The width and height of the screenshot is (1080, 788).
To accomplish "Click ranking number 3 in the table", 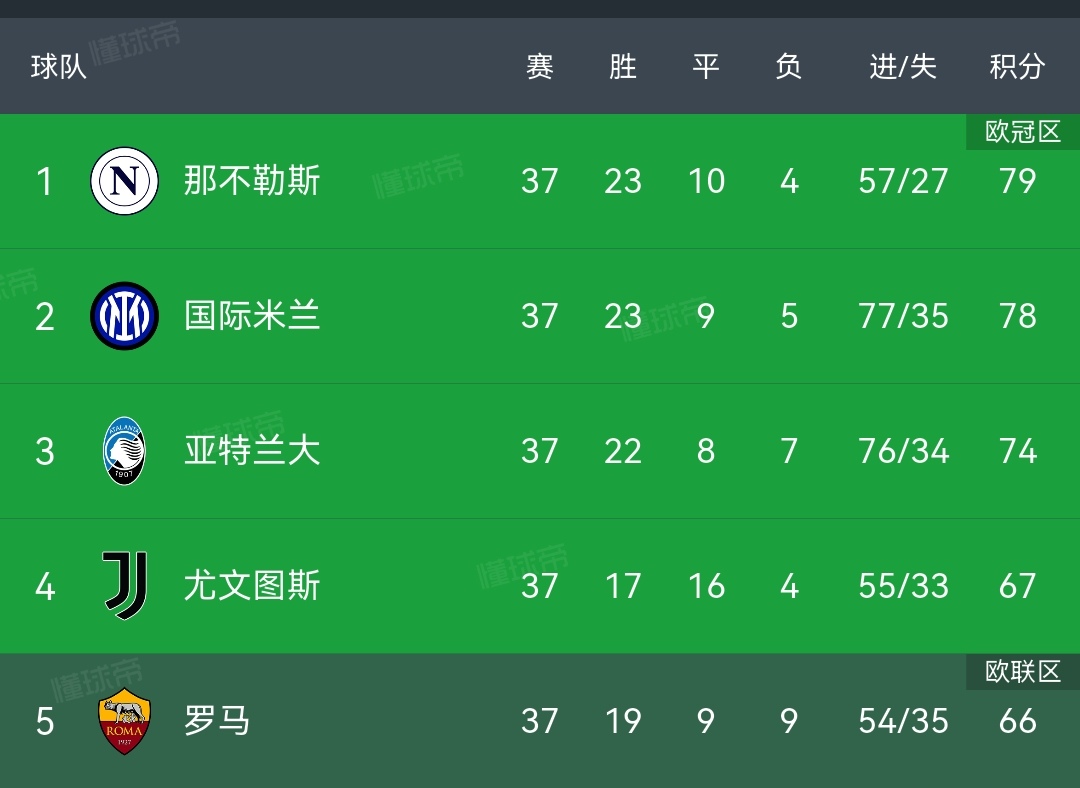I will click(45, 451).
